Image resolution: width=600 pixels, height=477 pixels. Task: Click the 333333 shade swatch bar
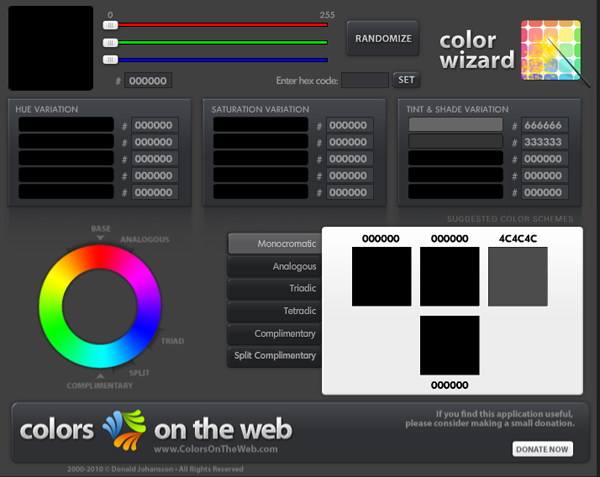point(455,141)
